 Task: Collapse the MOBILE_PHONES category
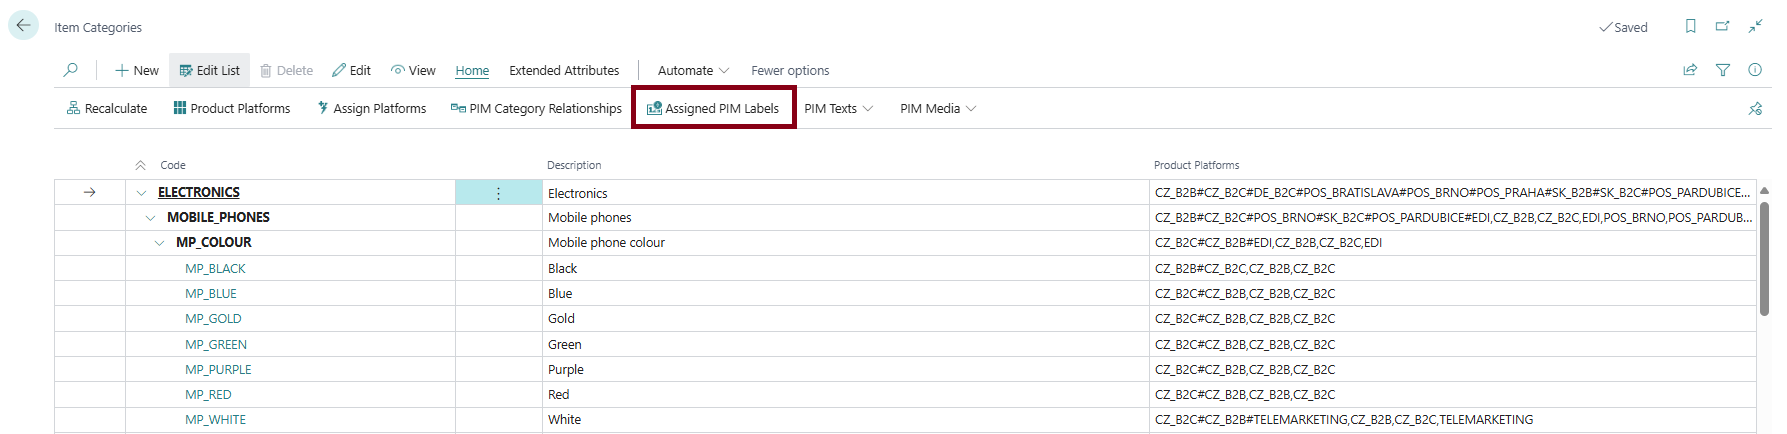pos(150,218)
